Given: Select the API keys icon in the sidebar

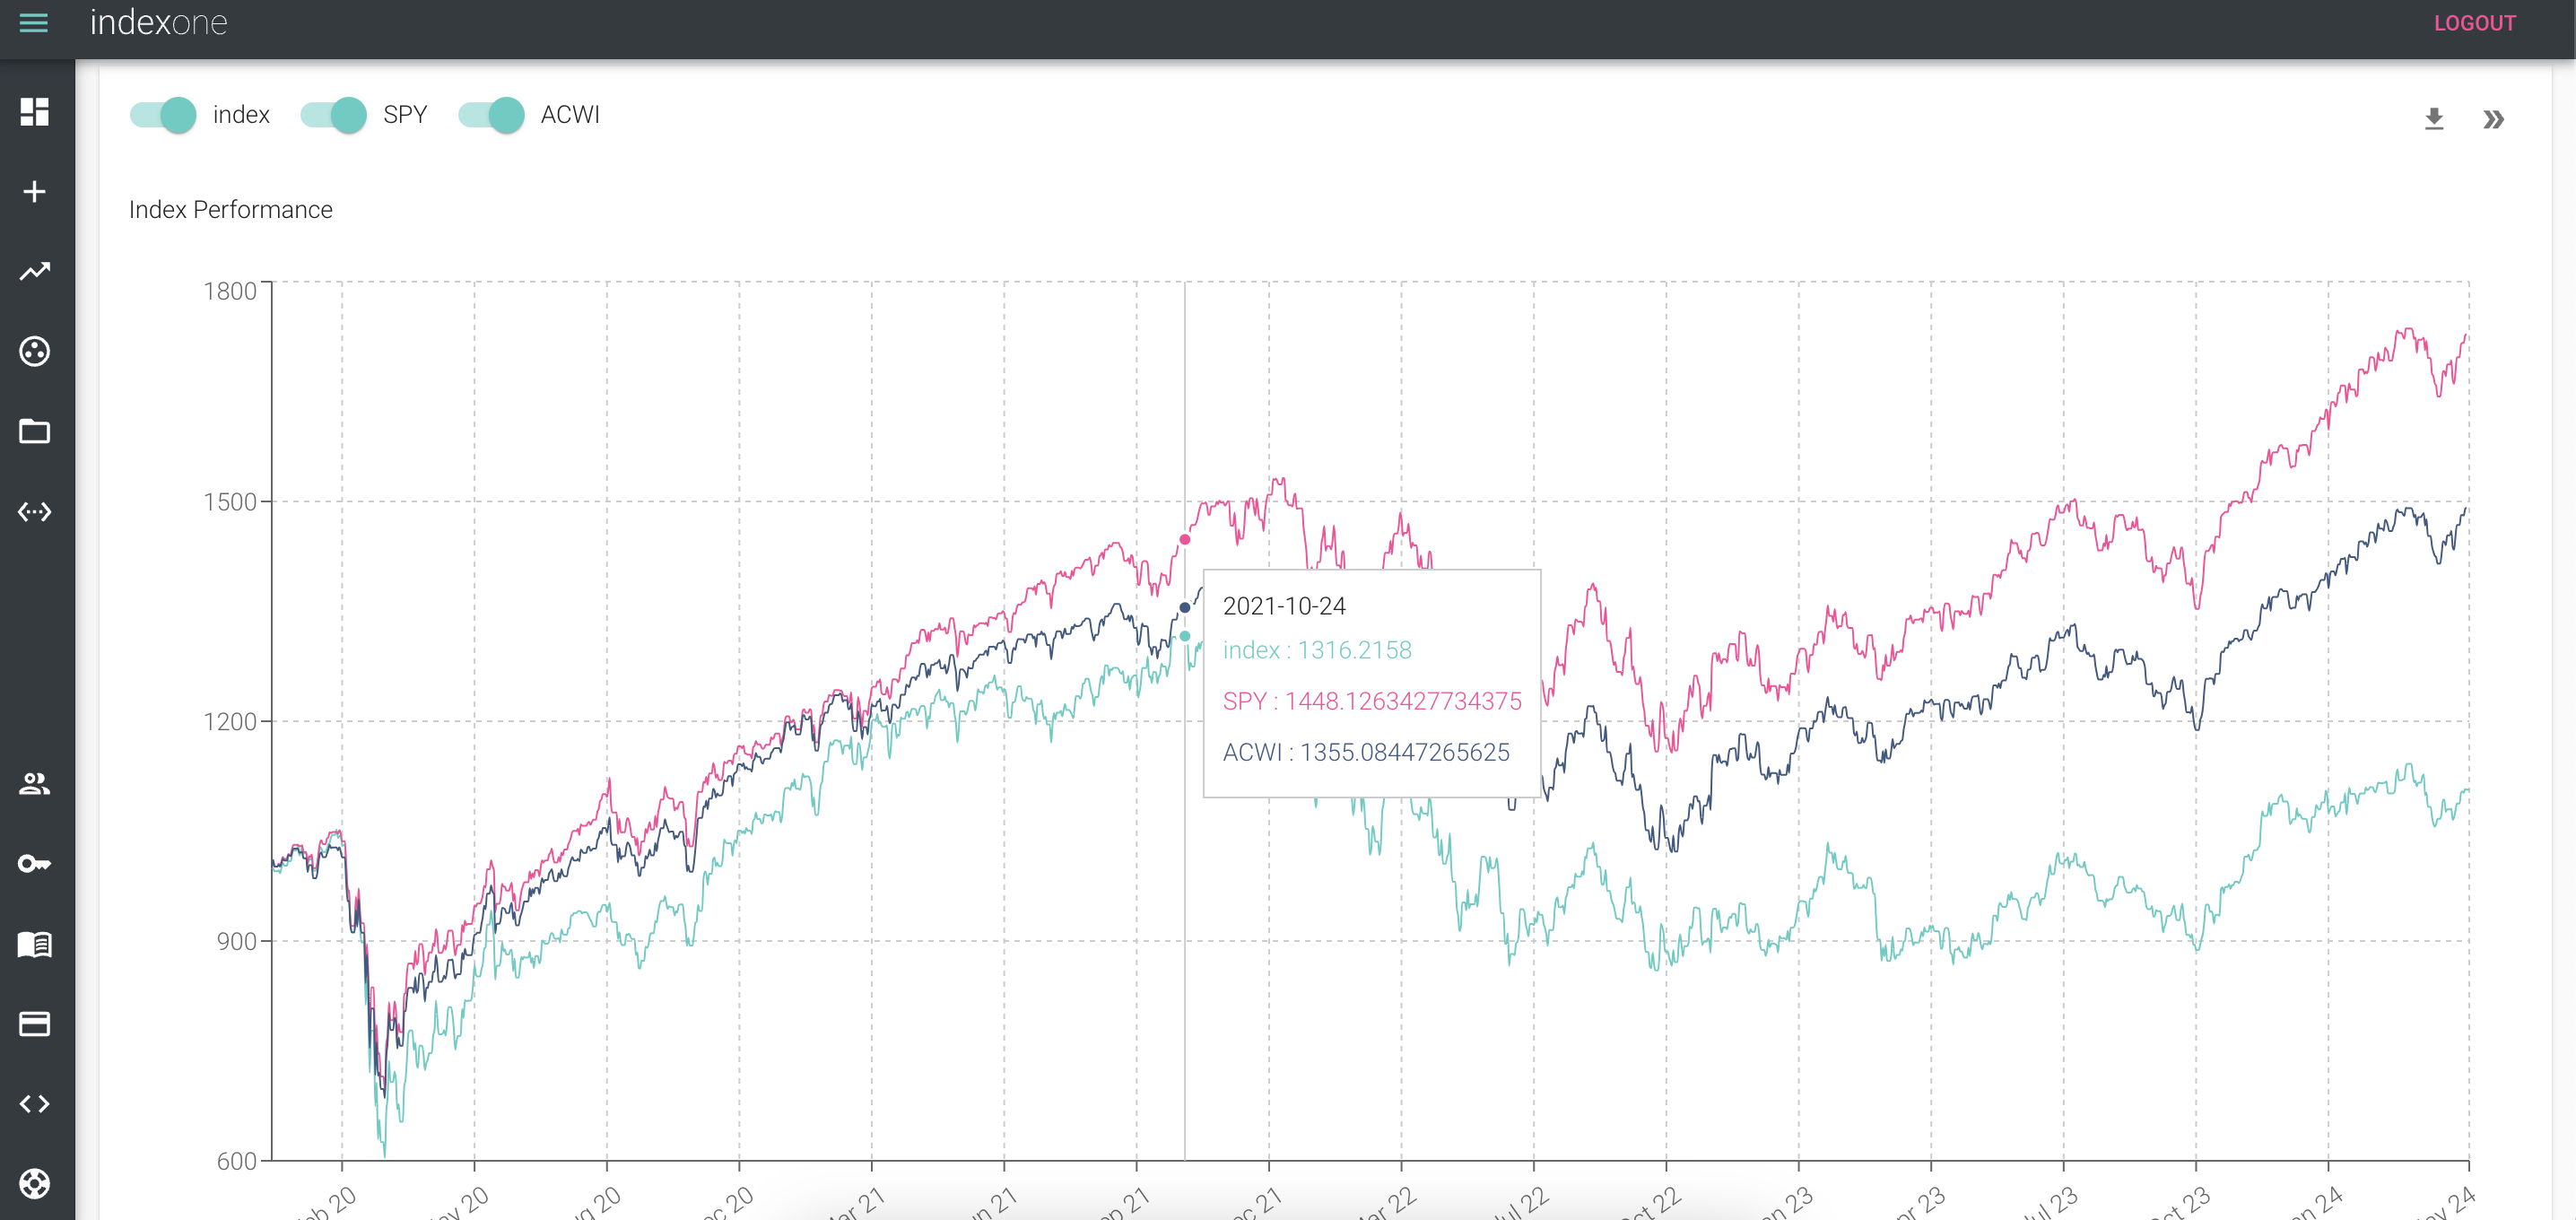Looking at the screenshot, I should click(x=34, y=863).
